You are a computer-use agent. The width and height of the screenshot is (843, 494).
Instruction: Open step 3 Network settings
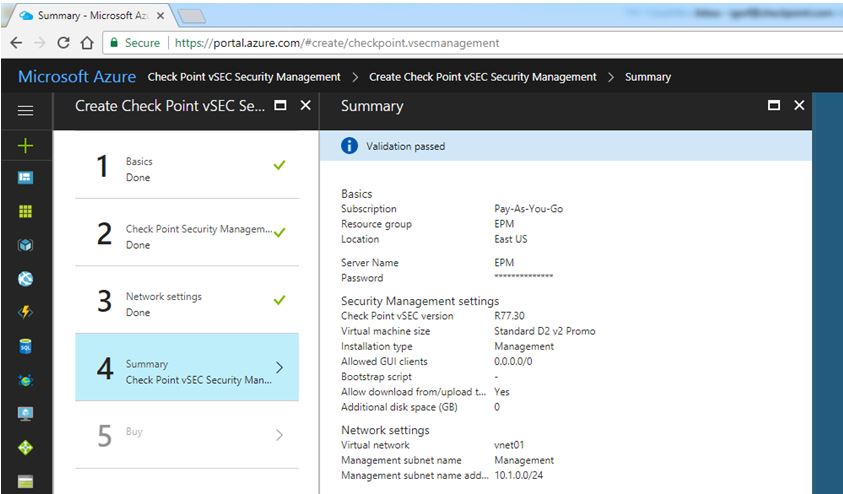[187, 300]
